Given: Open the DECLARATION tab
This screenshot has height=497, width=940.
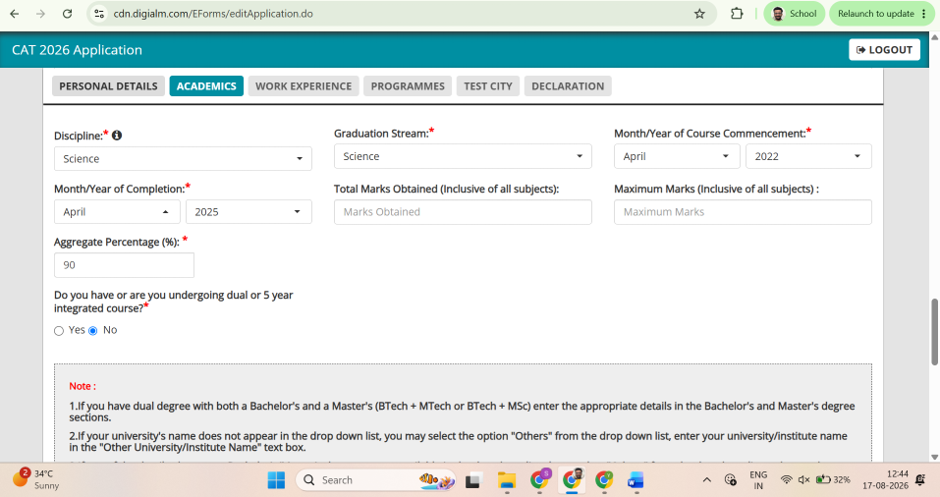Looking at the screenshot, I should click(x=568, y=86).
